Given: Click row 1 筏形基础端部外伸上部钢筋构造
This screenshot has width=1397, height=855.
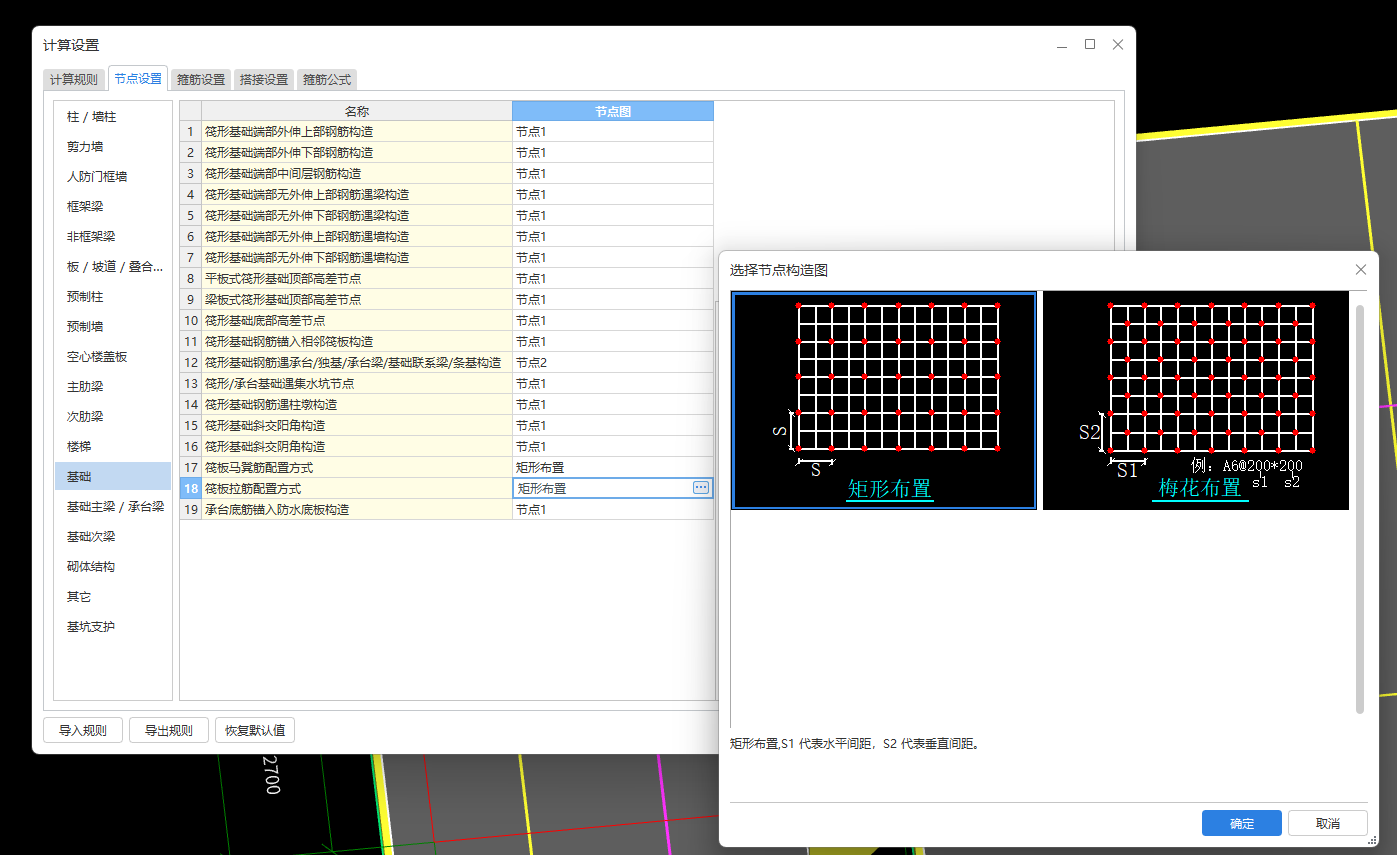Looking at the screenshot, I should coord(357,132).
